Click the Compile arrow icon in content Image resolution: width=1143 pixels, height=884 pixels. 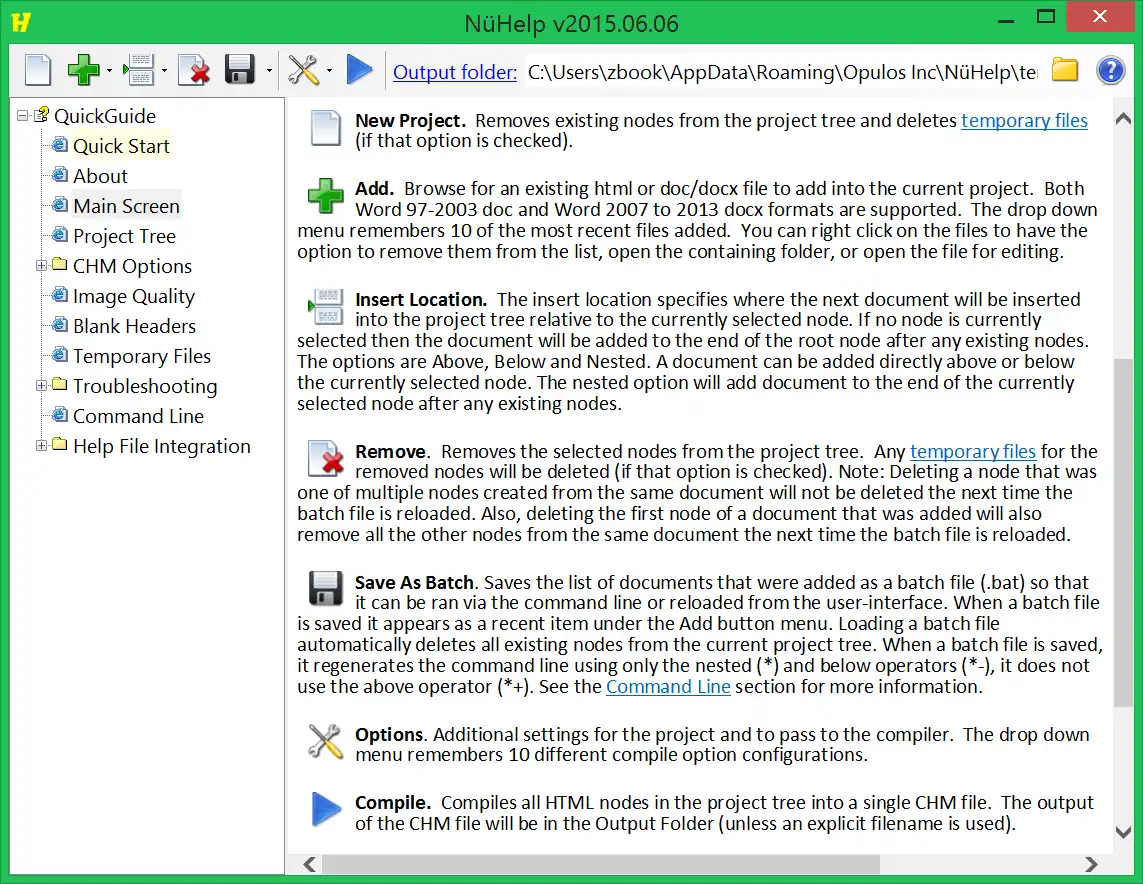[326, 809]
